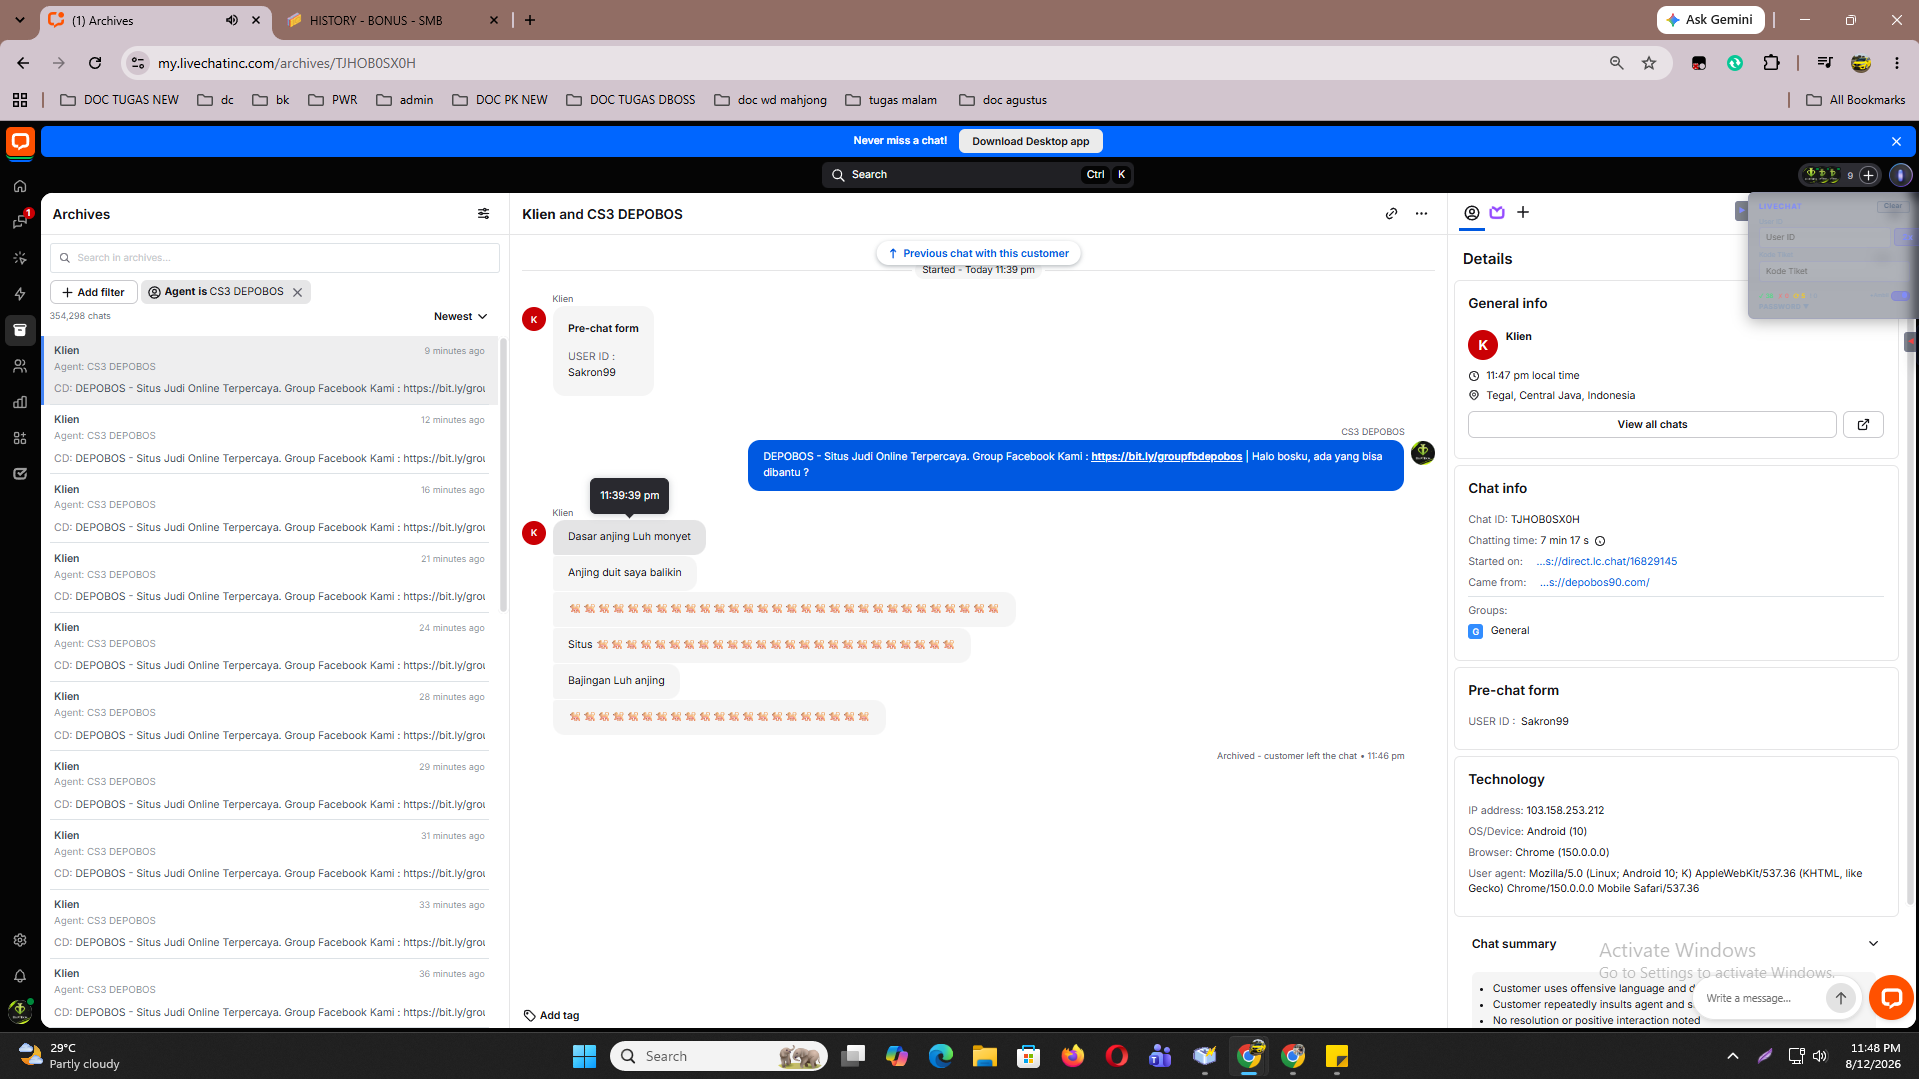The width and height of the screenshot is (1919, 1079).
Task: Switch to the purple cat app tab
Action: [x=1497, y=212]
